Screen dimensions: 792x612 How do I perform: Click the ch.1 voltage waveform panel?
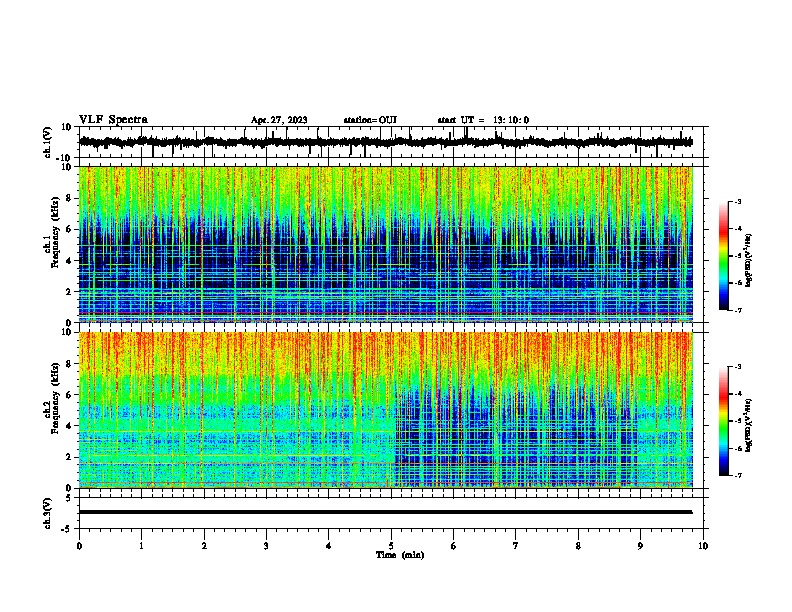391,142
